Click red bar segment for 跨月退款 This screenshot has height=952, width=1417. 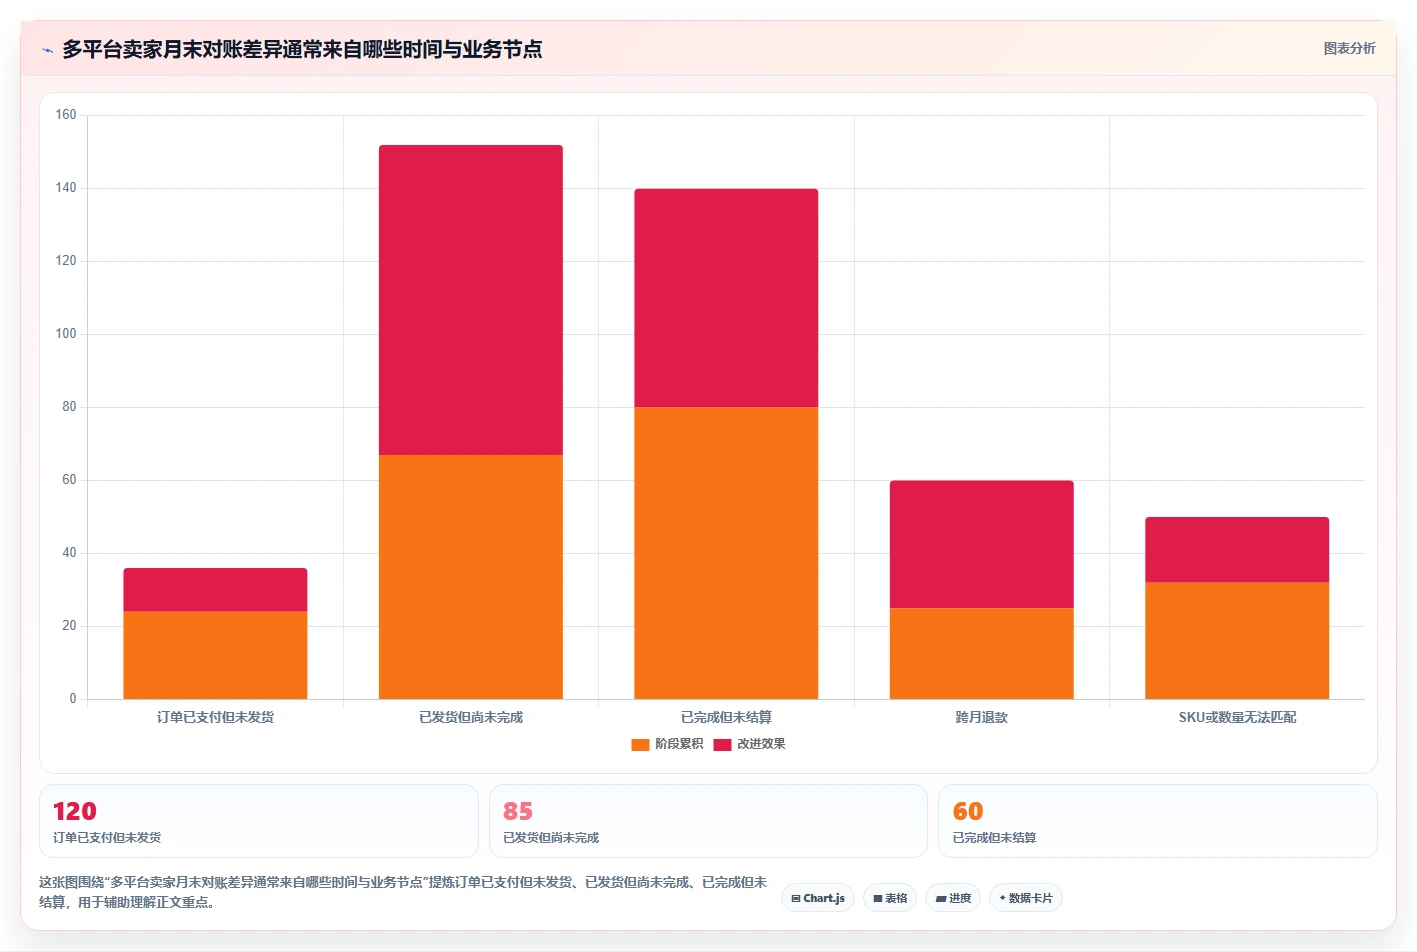click(x=982, y=544)
